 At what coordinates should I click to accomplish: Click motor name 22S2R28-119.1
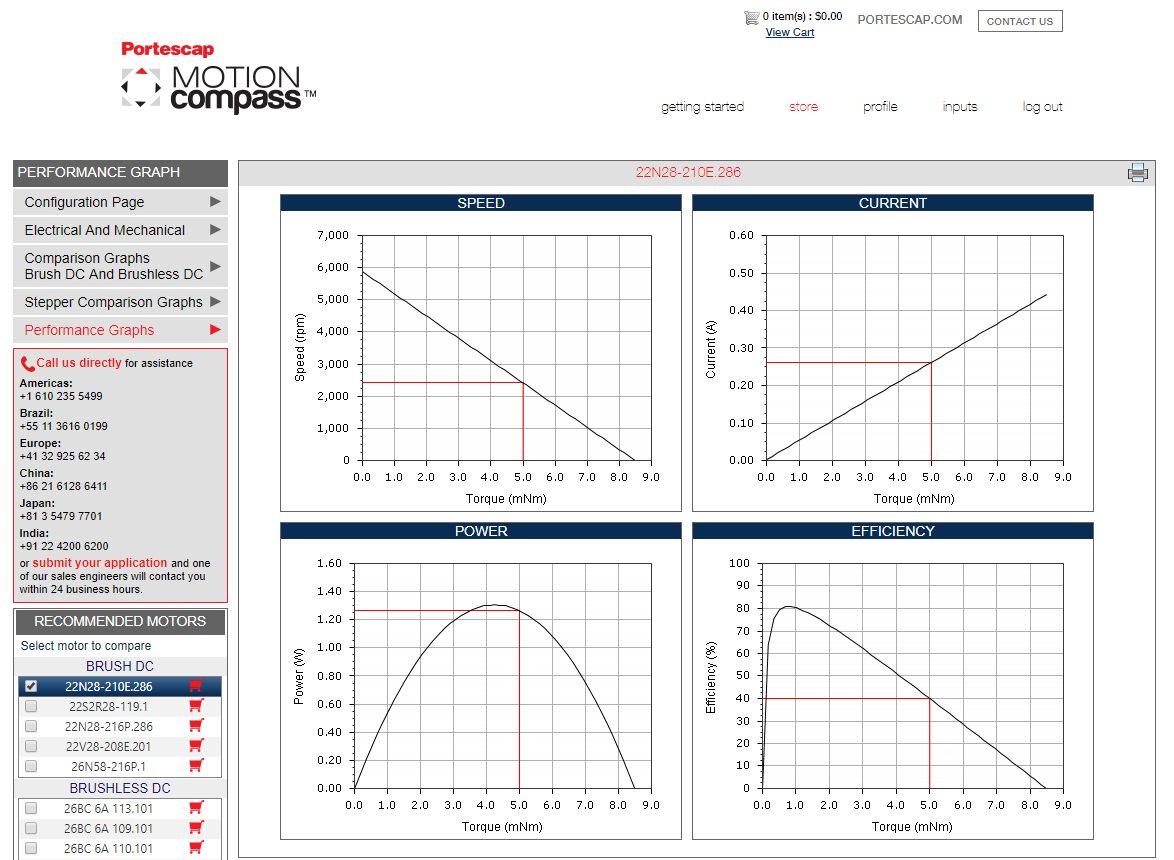pos(109,707)
